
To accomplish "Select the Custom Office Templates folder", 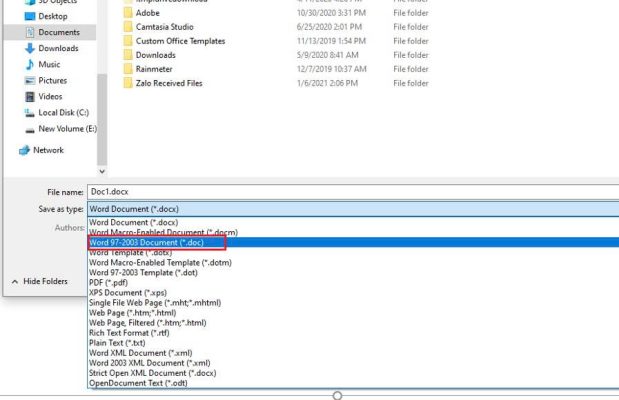I will (180, 41).
